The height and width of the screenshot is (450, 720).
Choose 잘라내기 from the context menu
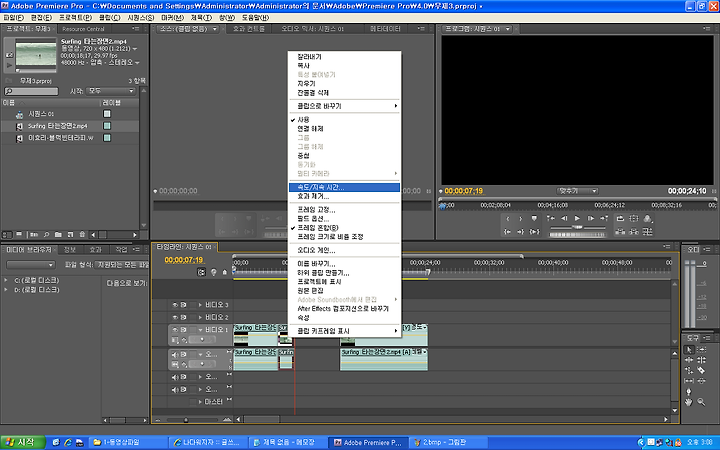point(344,57)
